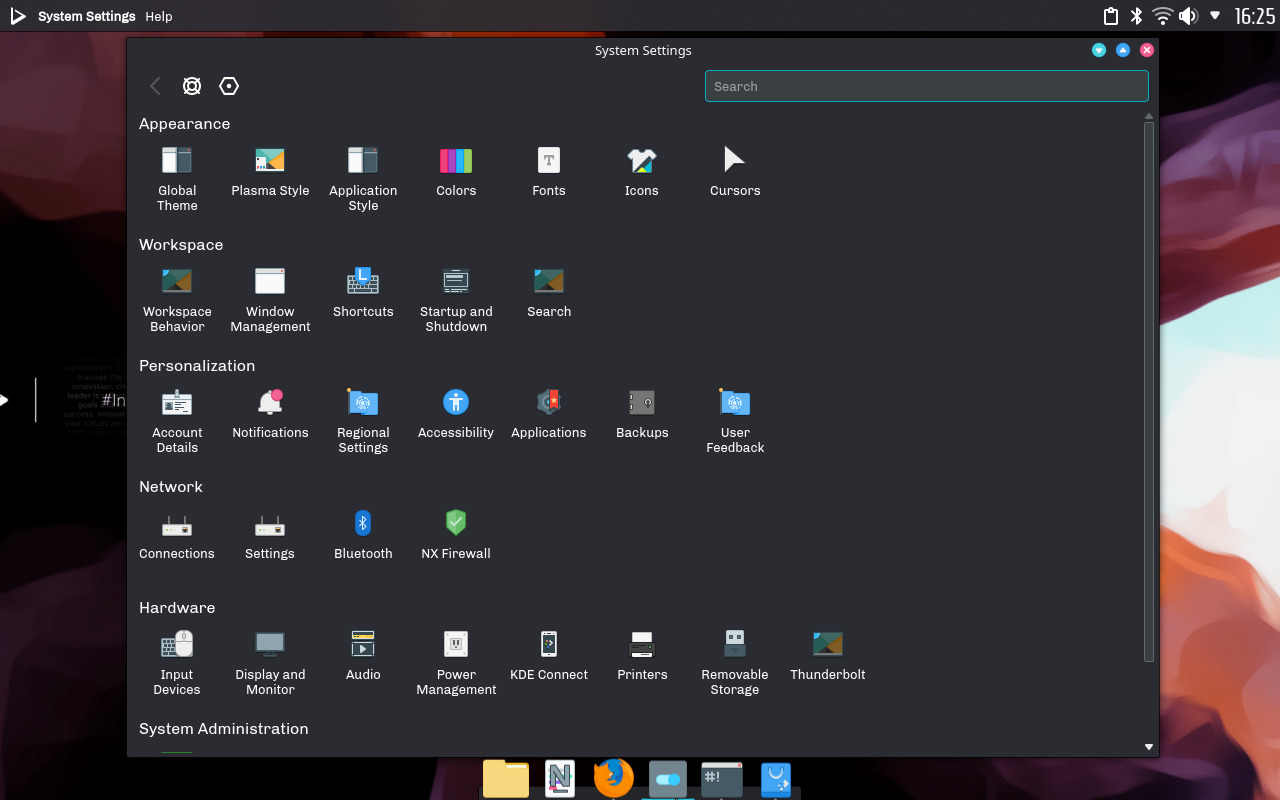
Task: Open the NX Firewall settings
Action: coord(456,531)
